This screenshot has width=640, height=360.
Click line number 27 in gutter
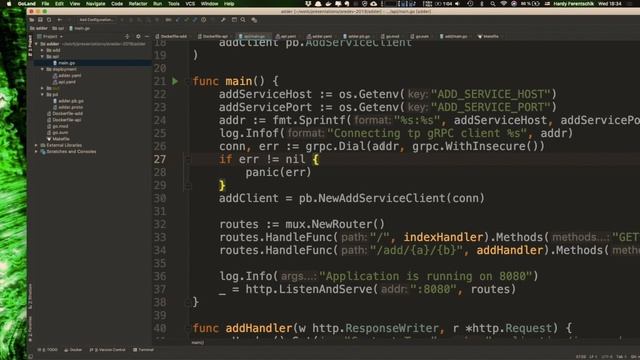tap(160, 159)
